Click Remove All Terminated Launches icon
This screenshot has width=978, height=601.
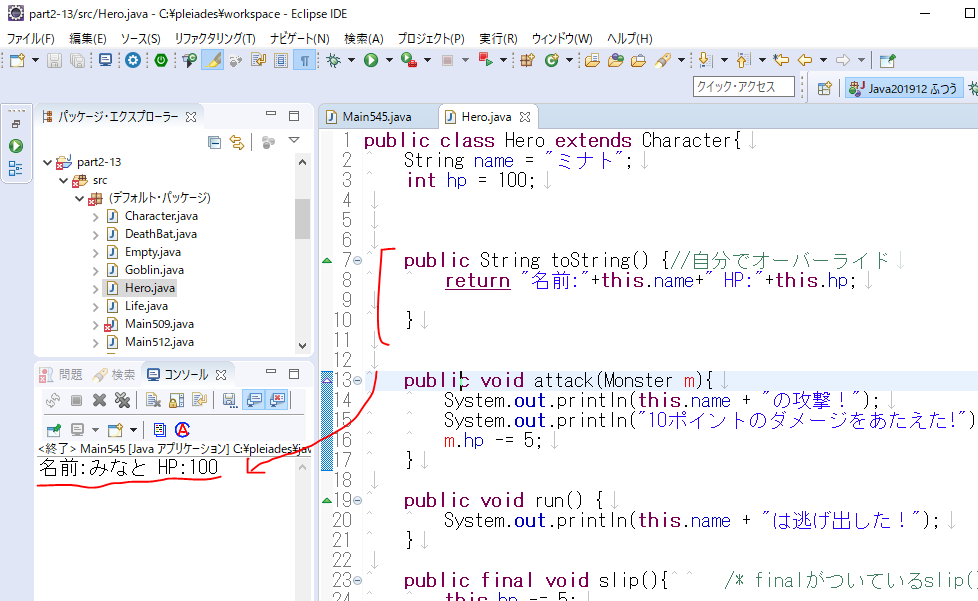coord(122,400)
